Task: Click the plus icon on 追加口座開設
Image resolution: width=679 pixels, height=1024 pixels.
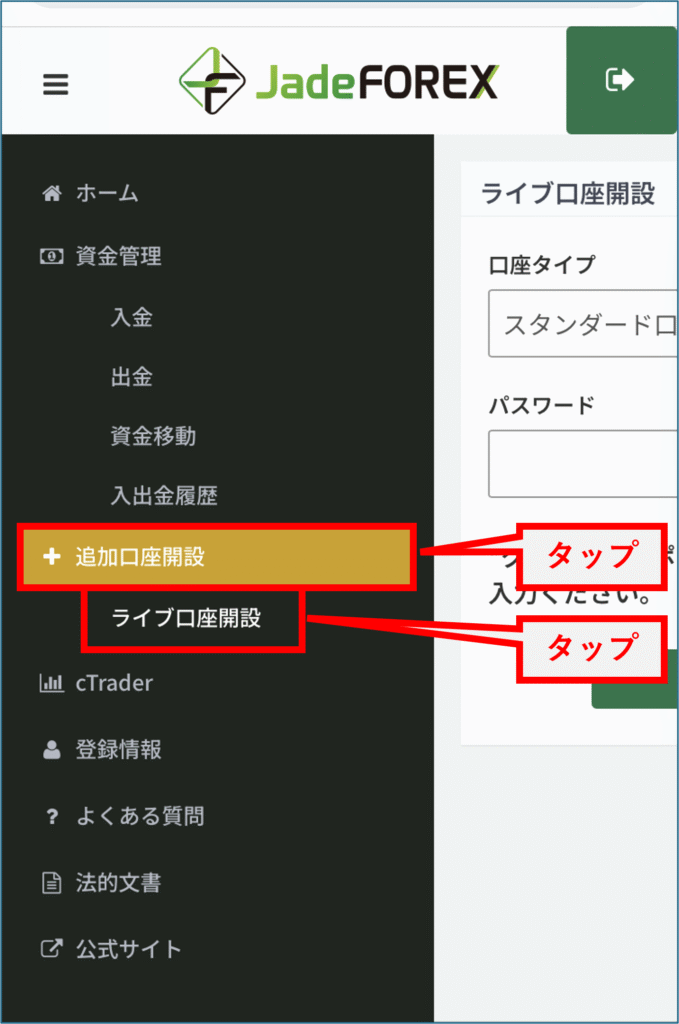Action: click(x=52, y=556)
